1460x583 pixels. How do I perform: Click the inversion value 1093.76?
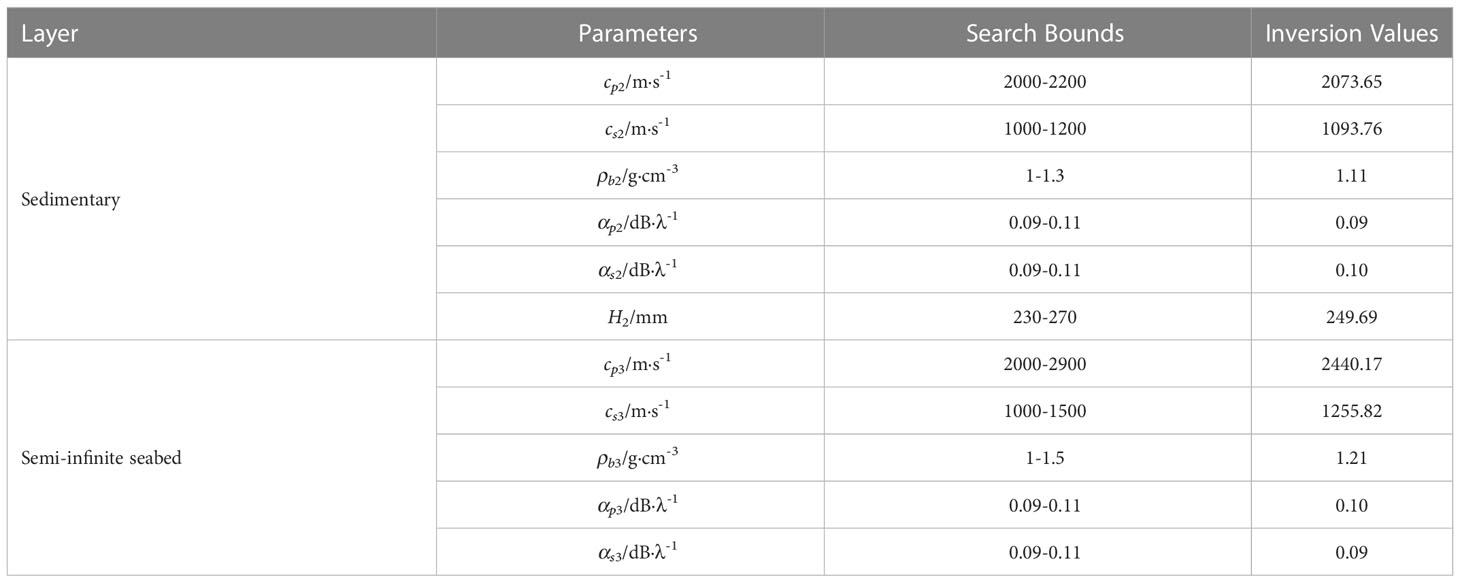coord(1352,128)
